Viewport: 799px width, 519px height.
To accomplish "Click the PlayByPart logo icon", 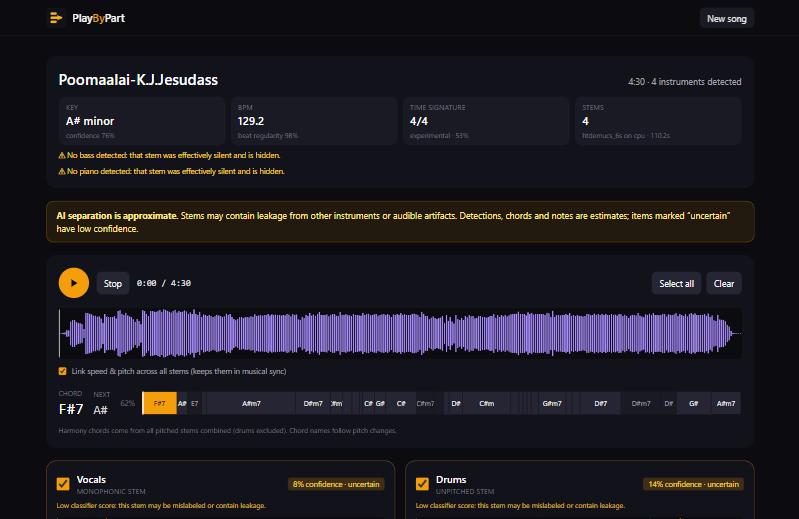I will (56, 18).
